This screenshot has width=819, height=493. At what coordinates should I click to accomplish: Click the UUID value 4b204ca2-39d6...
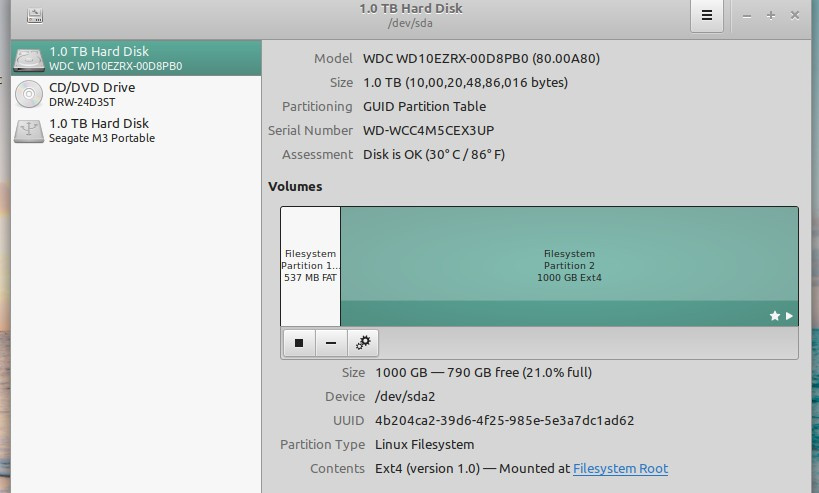click(505, 420)
